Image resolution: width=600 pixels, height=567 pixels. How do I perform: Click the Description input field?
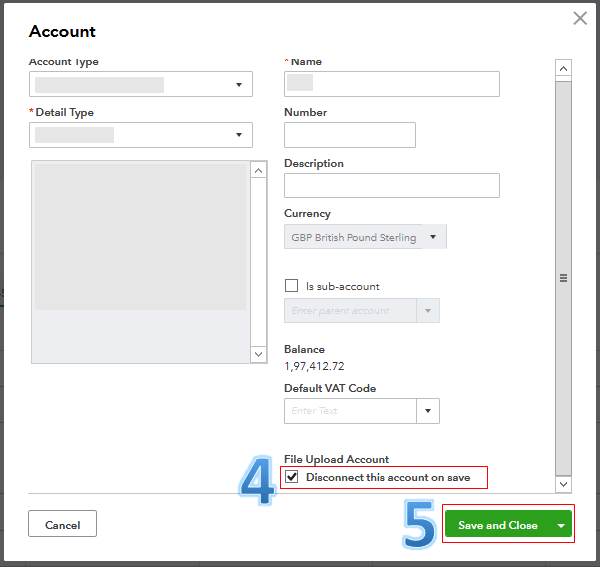(x=392, y=186)
